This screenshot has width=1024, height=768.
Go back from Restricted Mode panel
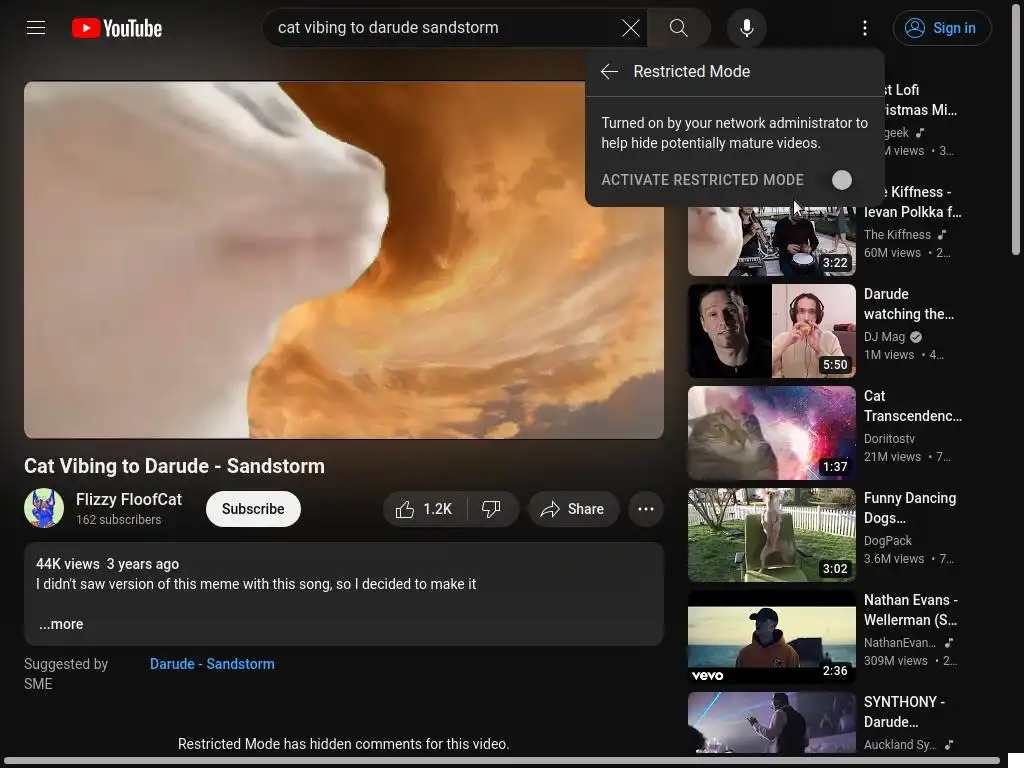pyautogui.click(x=609, y=71)
